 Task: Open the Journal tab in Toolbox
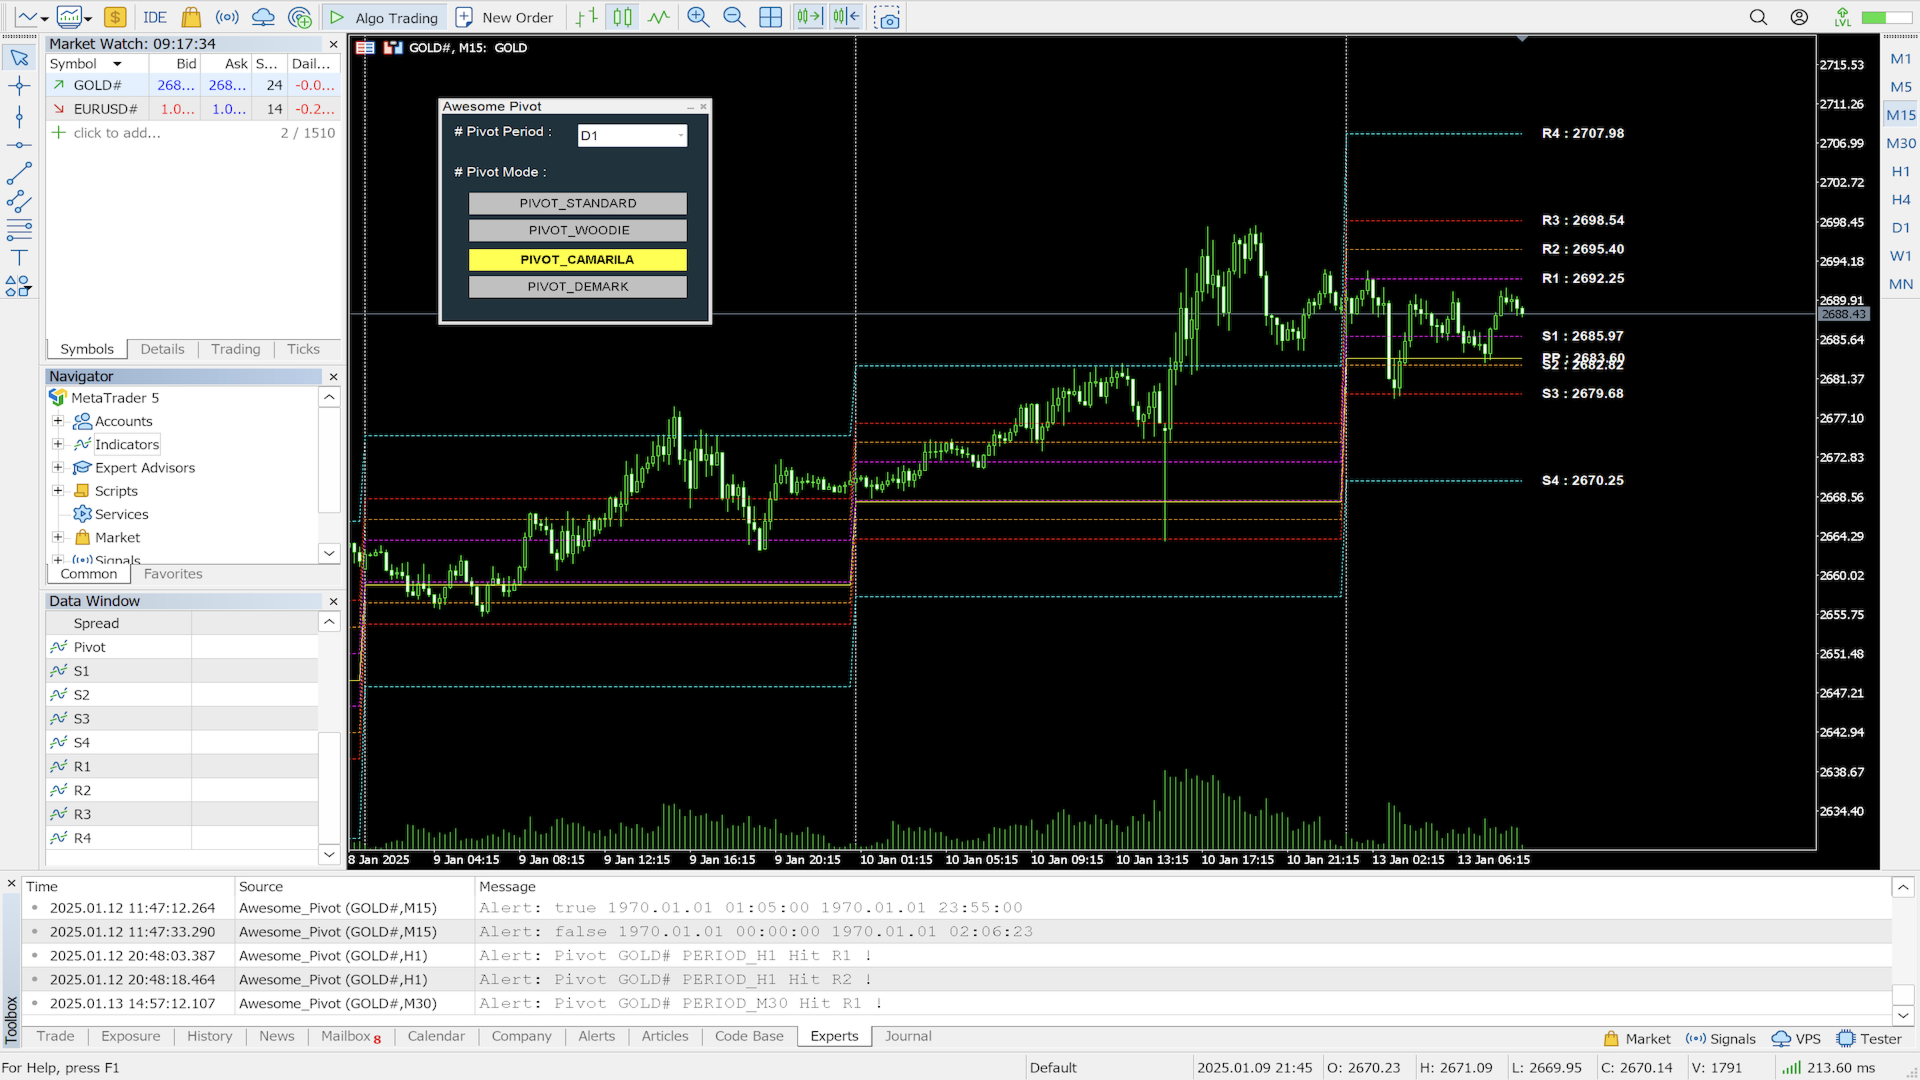coord(907,1036)
